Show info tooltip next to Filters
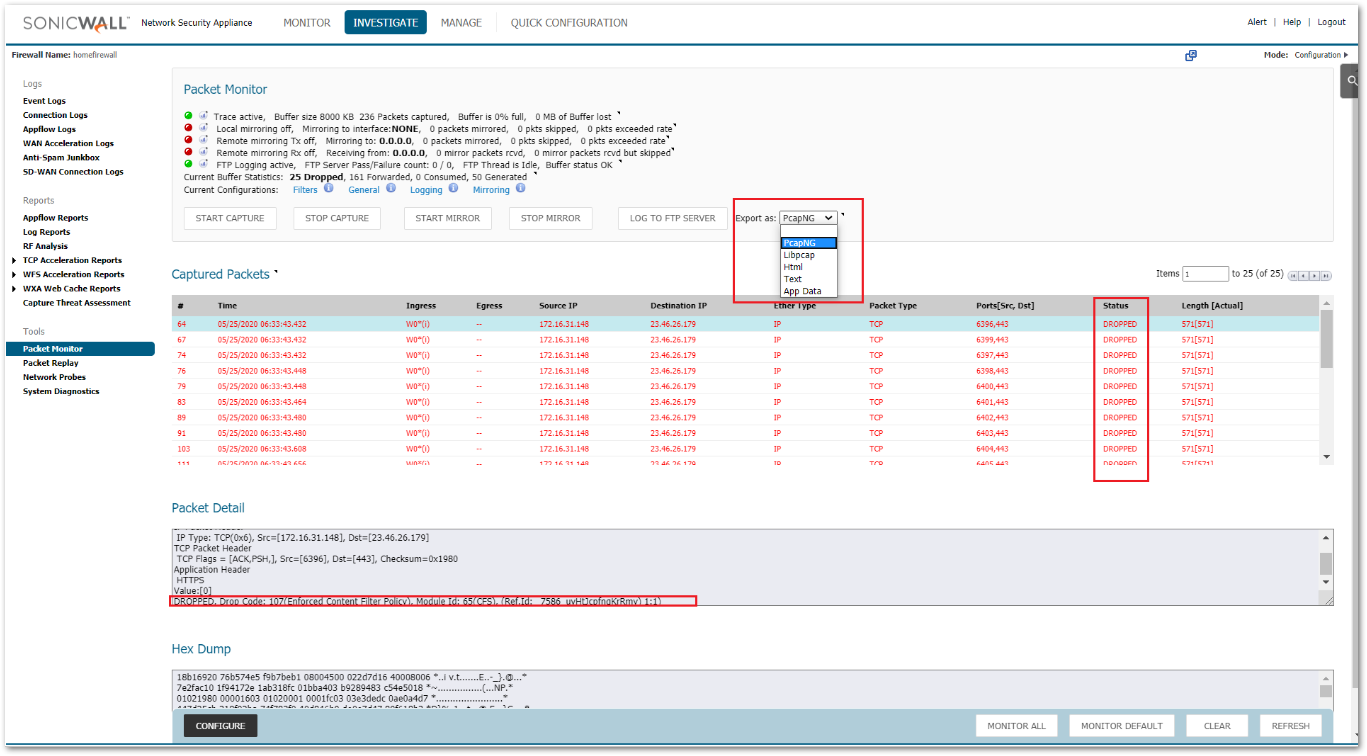 [x=329, y=188]
